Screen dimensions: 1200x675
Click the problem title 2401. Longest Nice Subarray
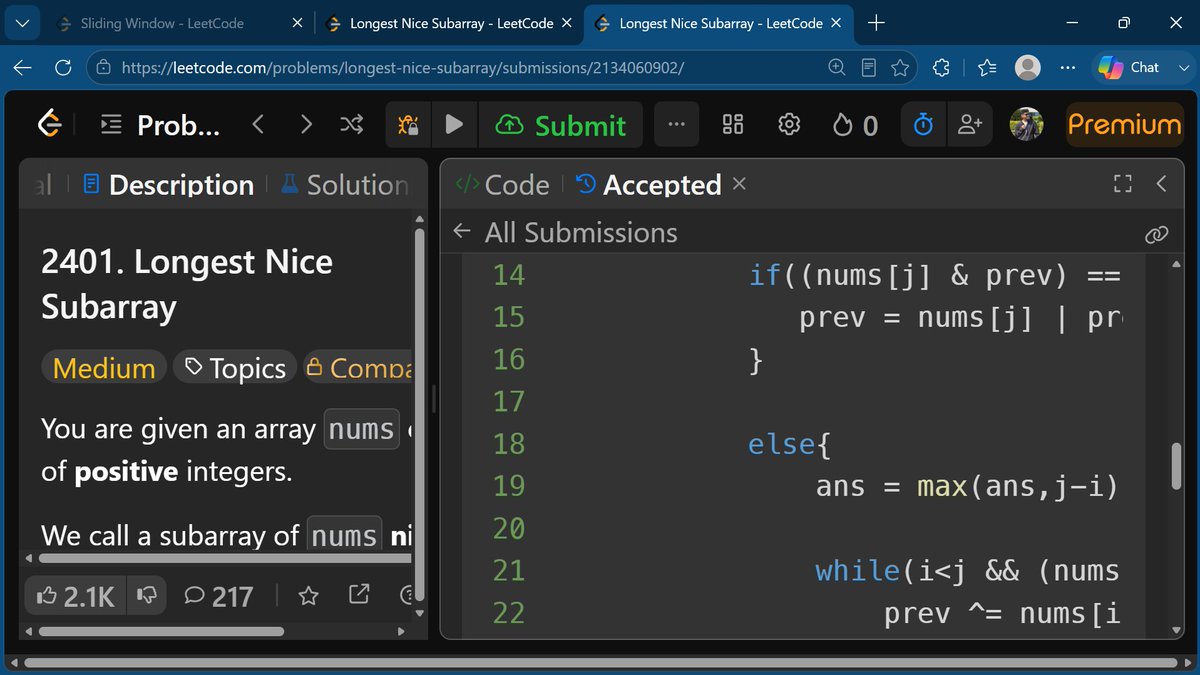(x=187, y=283)
